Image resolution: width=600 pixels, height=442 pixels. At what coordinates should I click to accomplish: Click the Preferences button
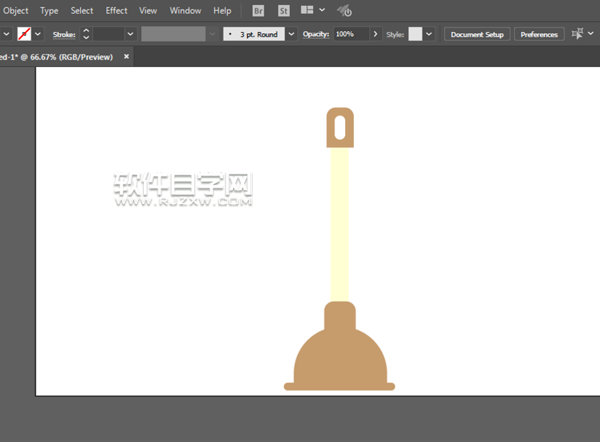539,34
